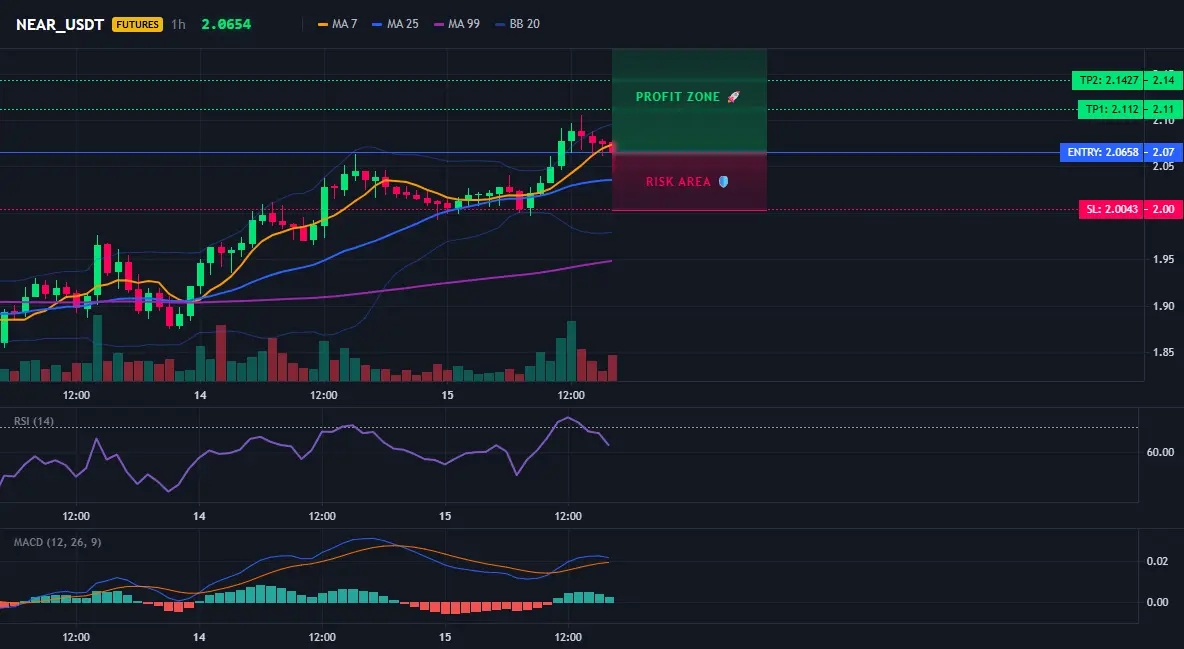
Task: Click the 0.00 MACD axis value
Action: pos(1158,602)
